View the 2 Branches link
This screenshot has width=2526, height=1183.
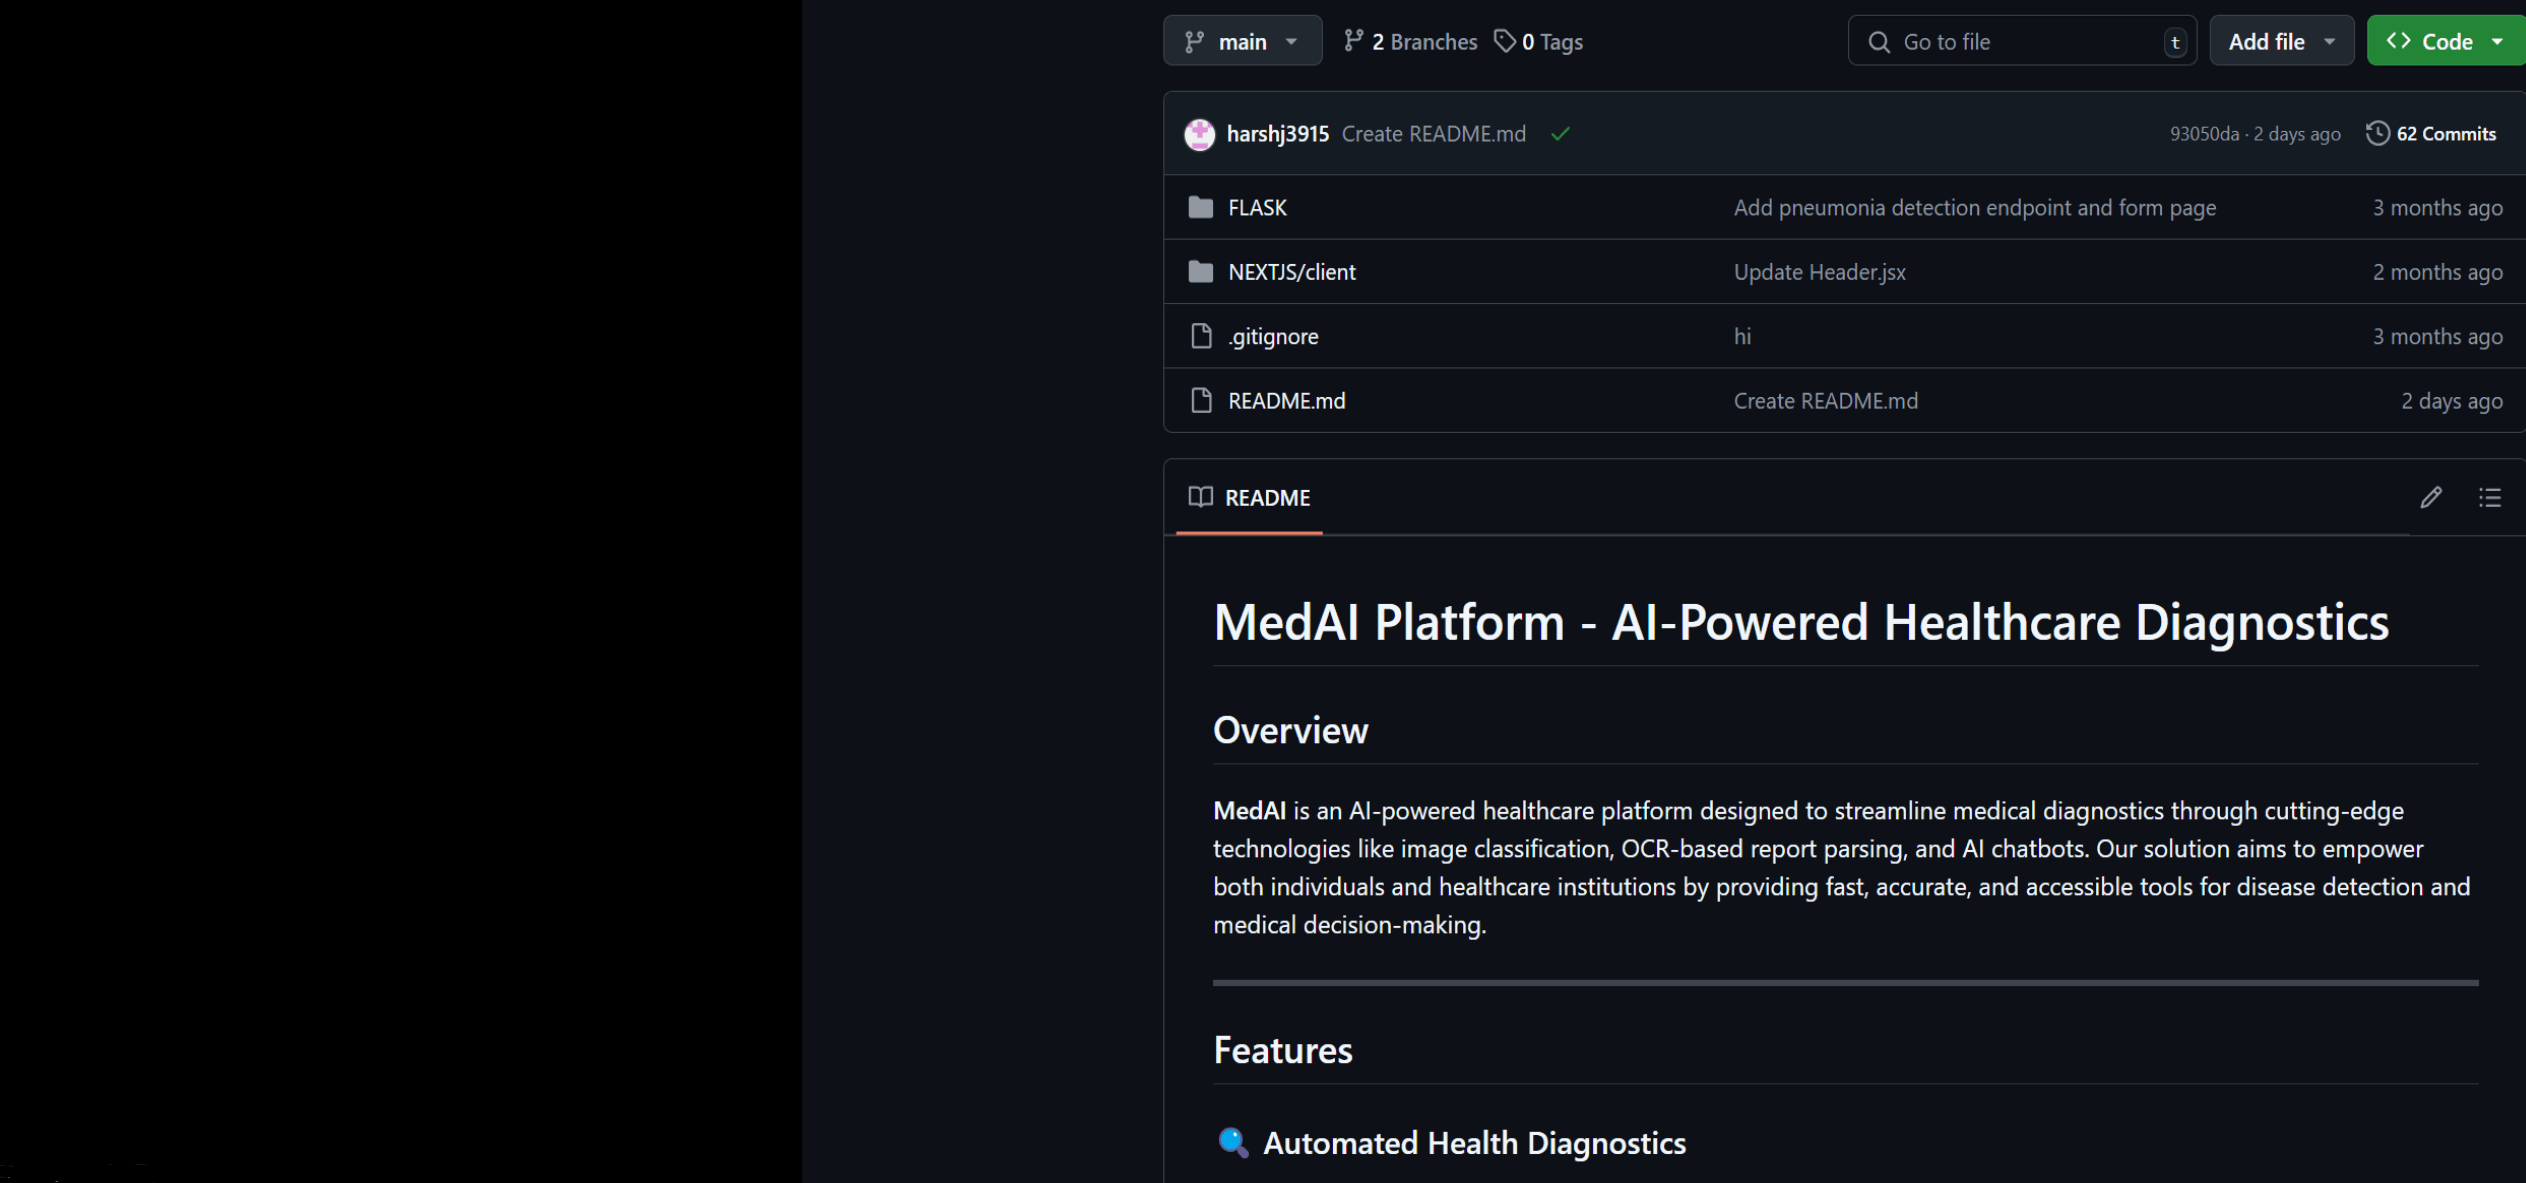pos(1410,41)
